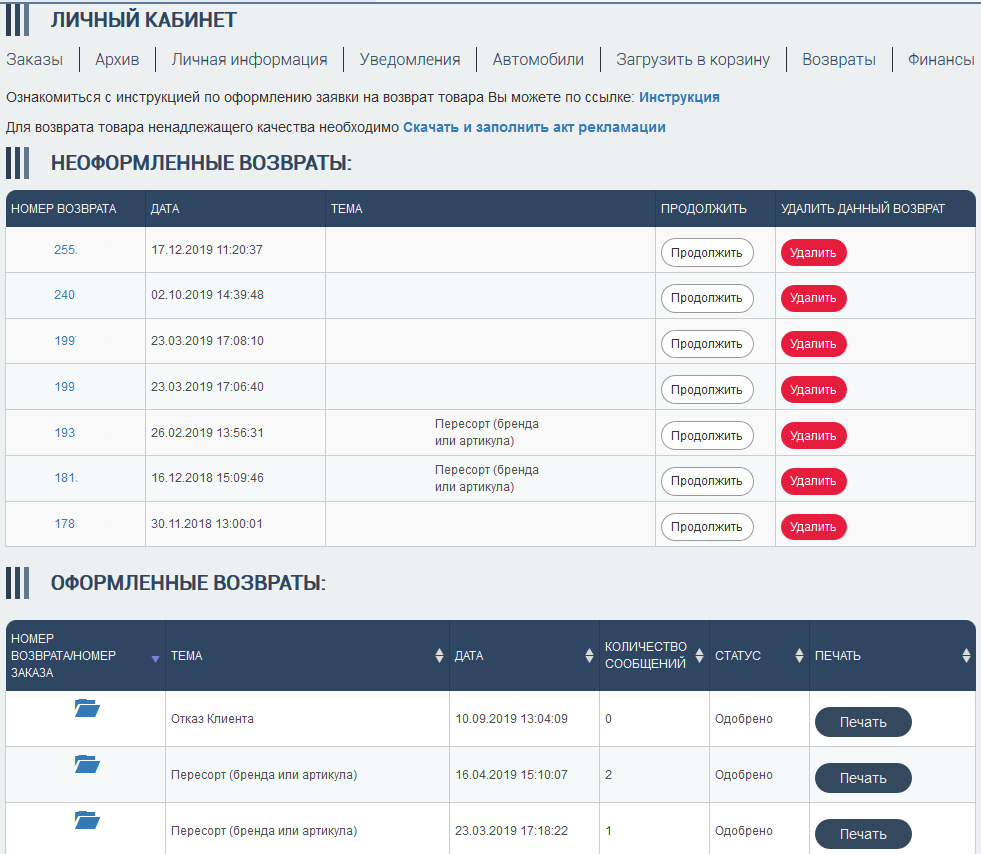Sort completed returns by Тема column arrows
The width and height of the screenshot is (981, 854).
(439, 656)
